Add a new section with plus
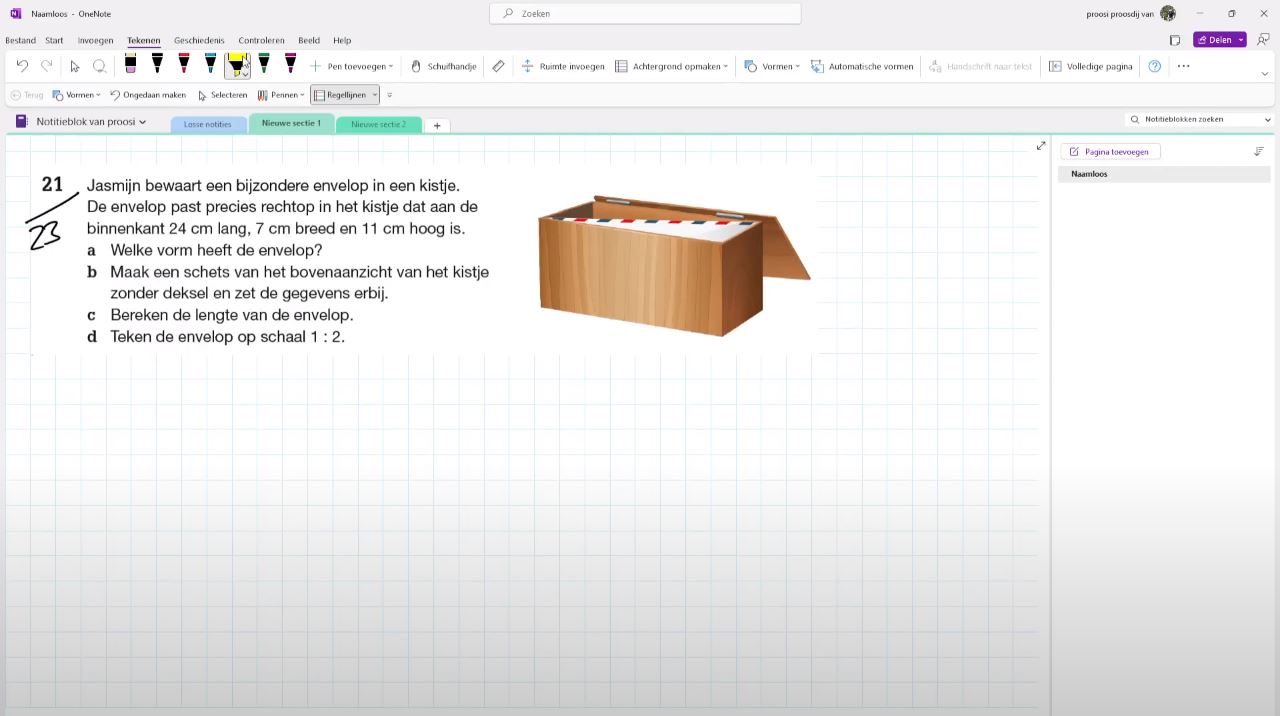The height and width of the screenshot is (716, 1280). pyautogui.click(x=437, y=125)
